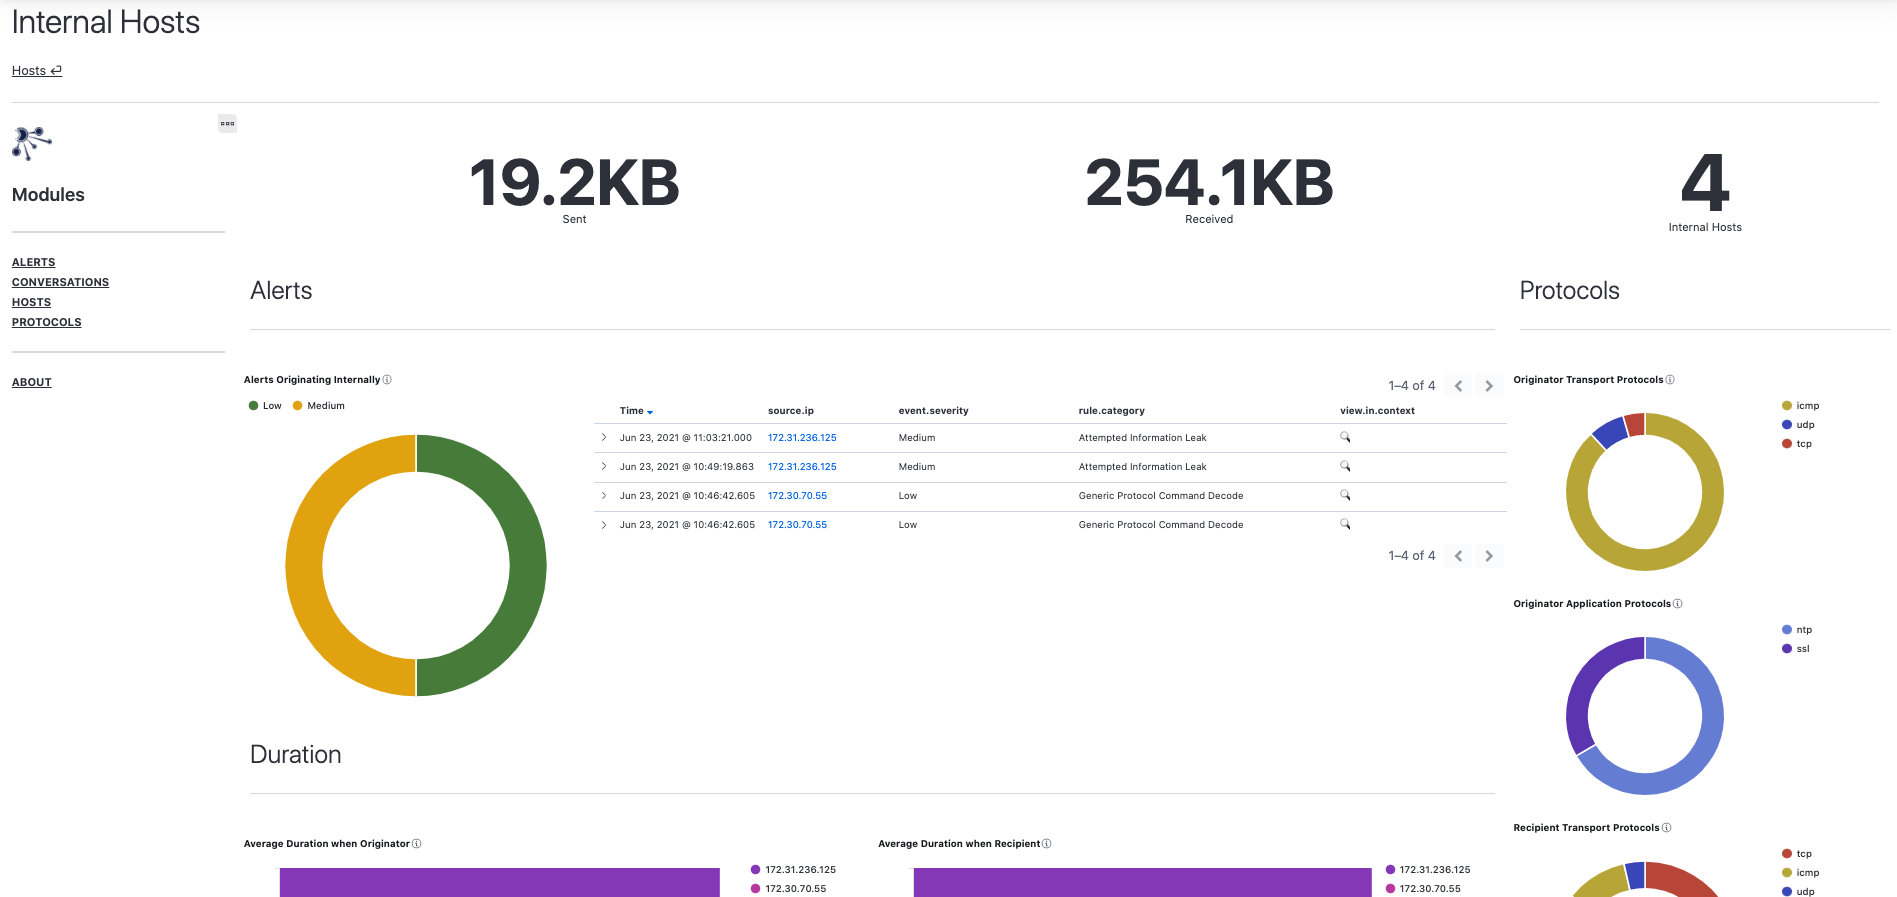1897x897 pixels.
Task: Open the HOSTS module link
Action: coord(31,302)
